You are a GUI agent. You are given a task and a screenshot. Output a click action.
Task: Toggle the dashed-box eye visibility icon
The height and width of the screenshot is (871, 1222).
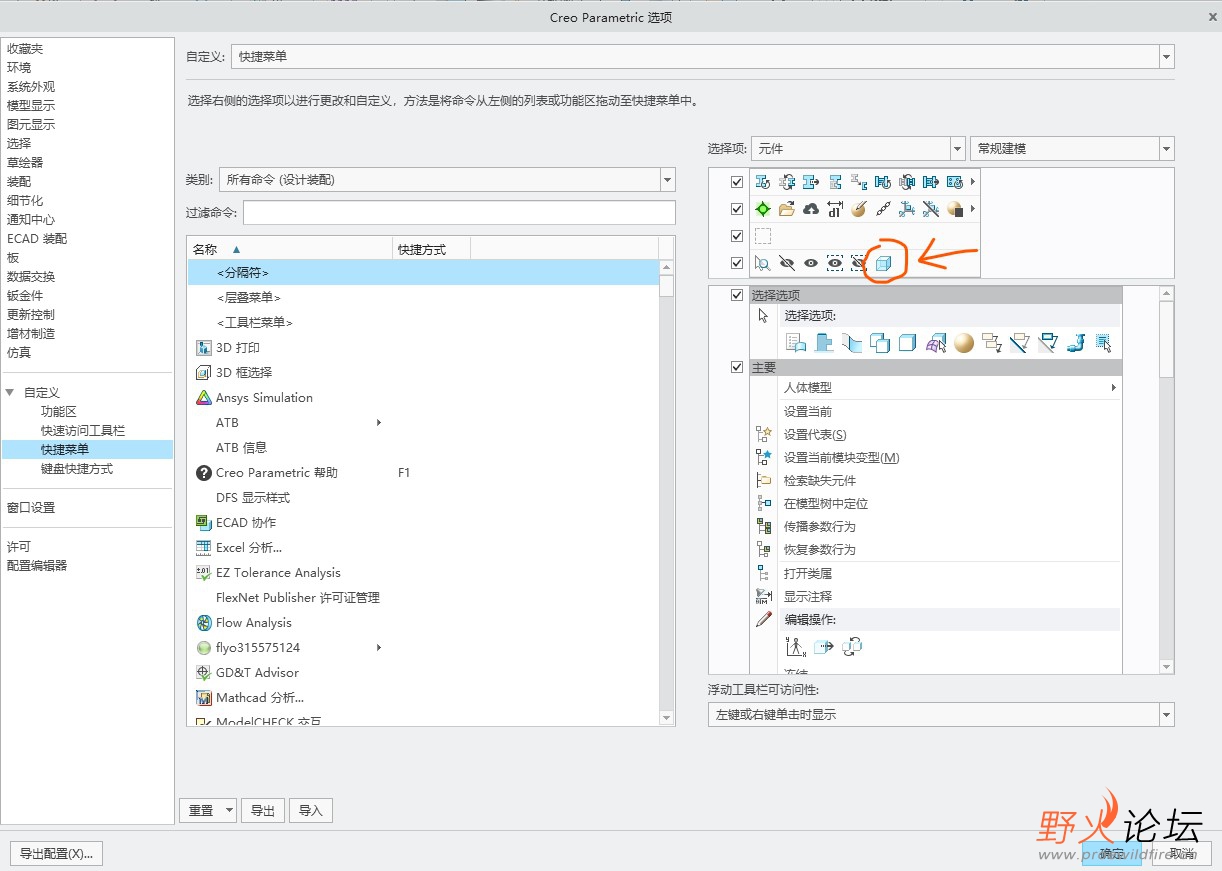pos(835,263)
